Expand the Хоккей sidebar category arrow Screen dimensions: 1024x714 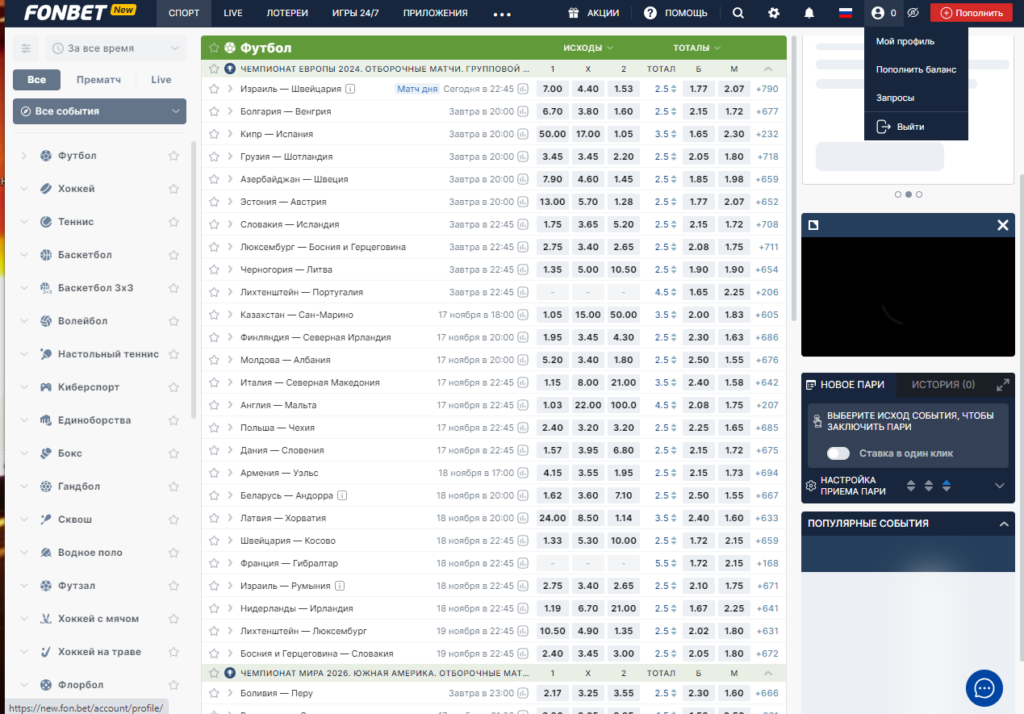24,189
